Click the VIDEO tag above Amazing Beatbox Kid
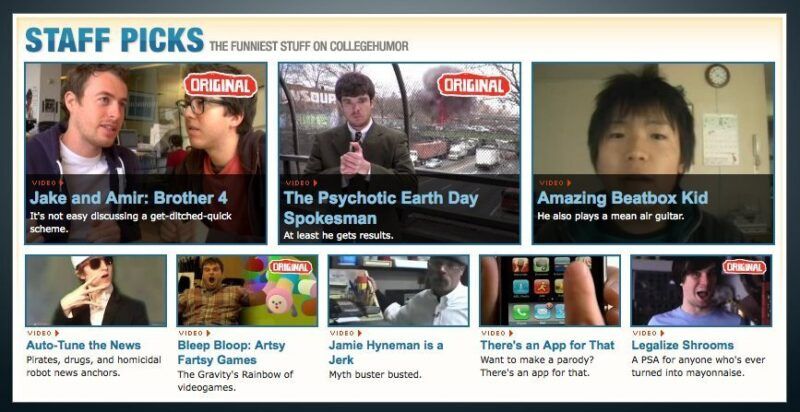800x412 pixels. pos(555,183)
